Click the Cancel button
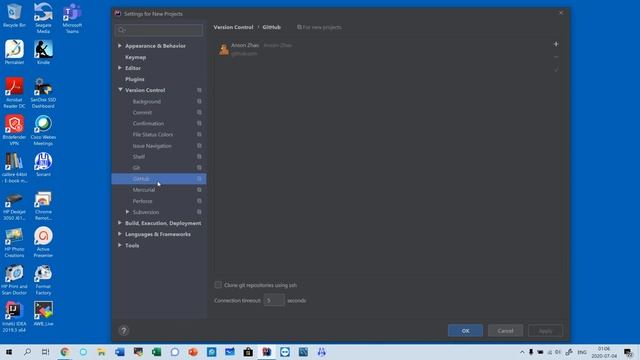Screen dimensions: 640x360 (505, 331)
